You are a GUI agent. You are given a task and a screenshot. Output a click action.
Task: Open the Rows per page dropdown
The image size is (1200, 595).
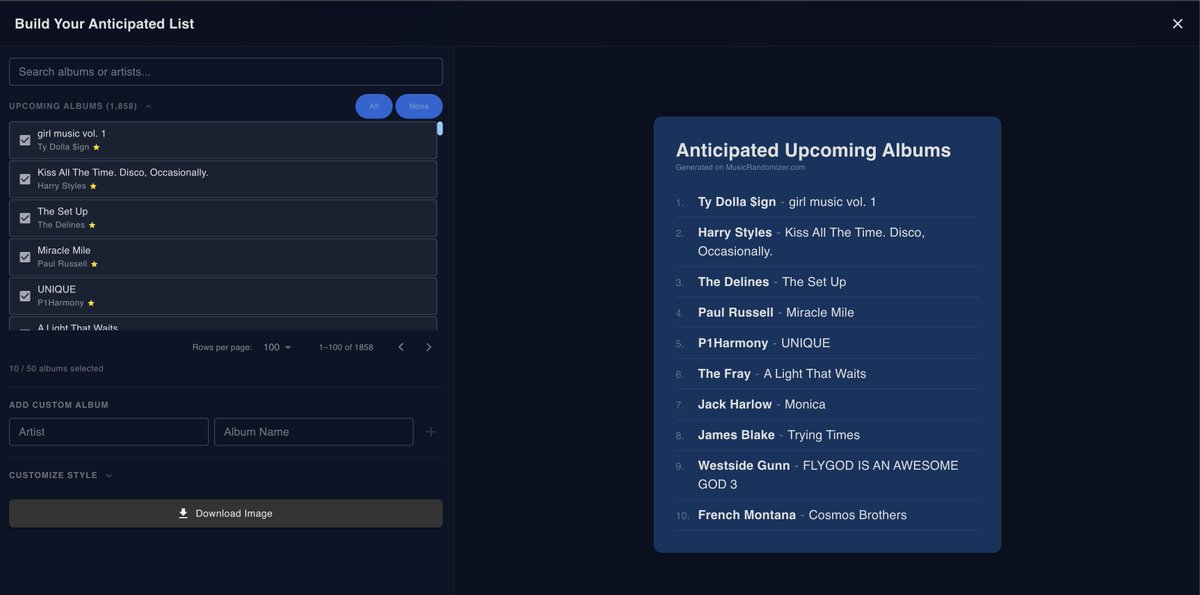click(277, 347)
